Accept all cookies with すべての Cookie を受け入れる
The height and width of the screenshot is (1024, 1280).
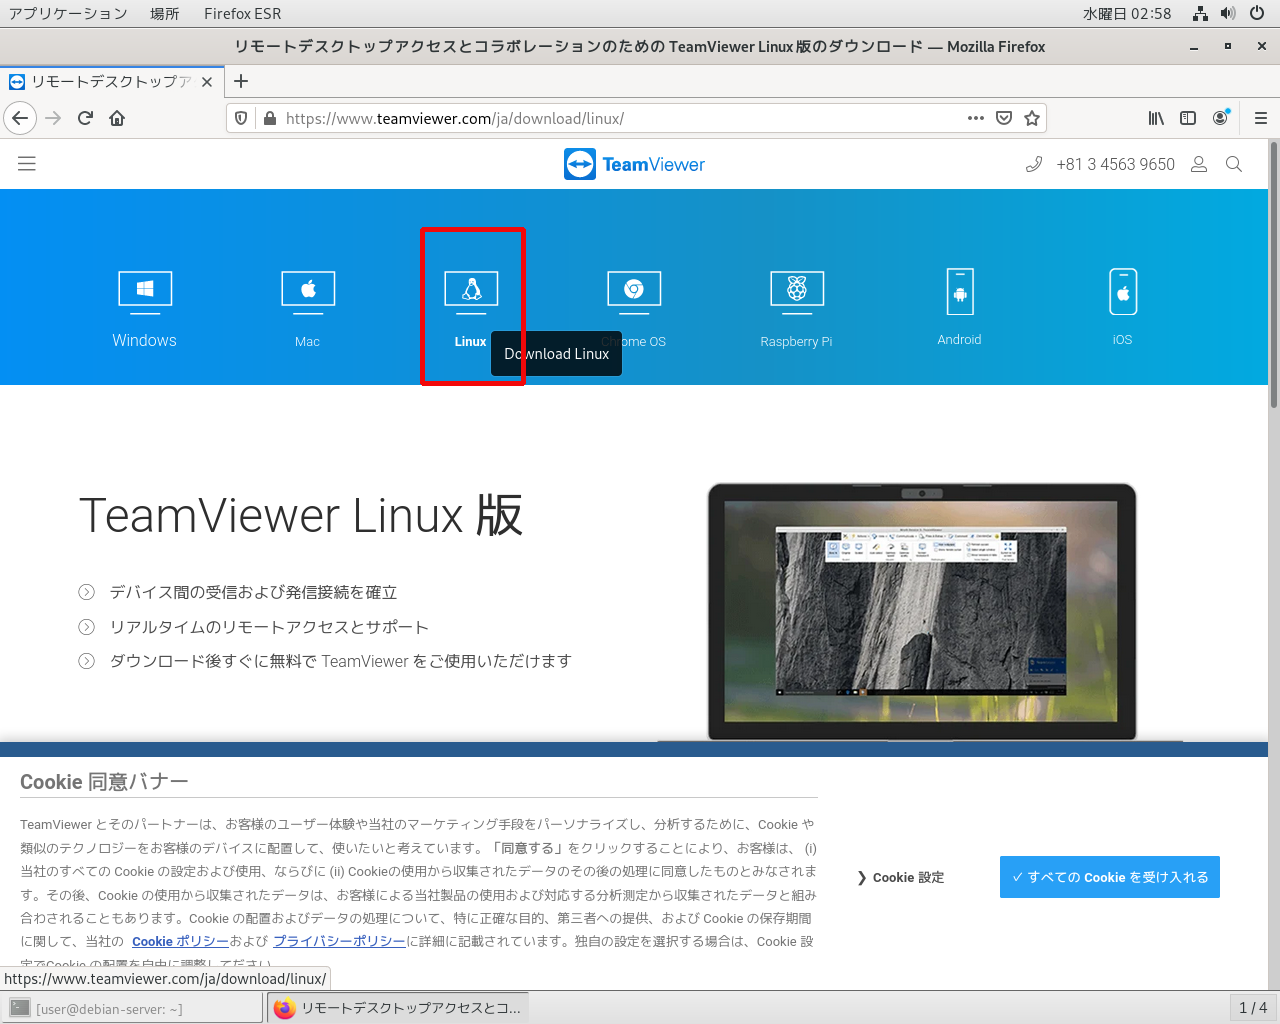1109,877
